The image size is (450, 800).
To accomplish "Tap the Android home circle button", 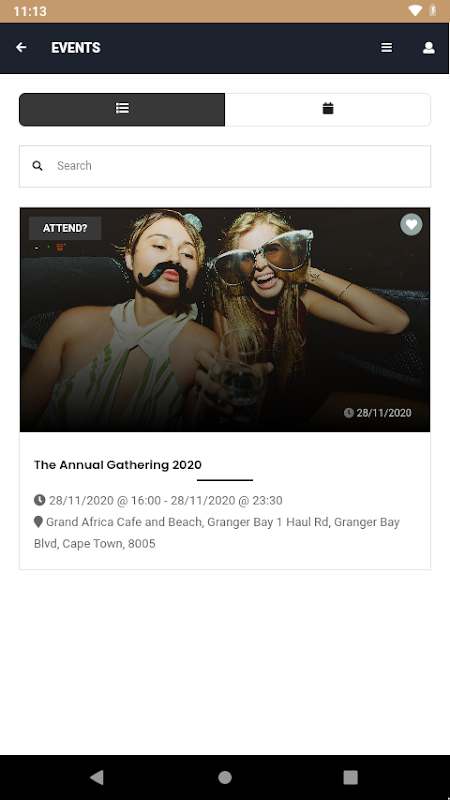I will 225,777.
